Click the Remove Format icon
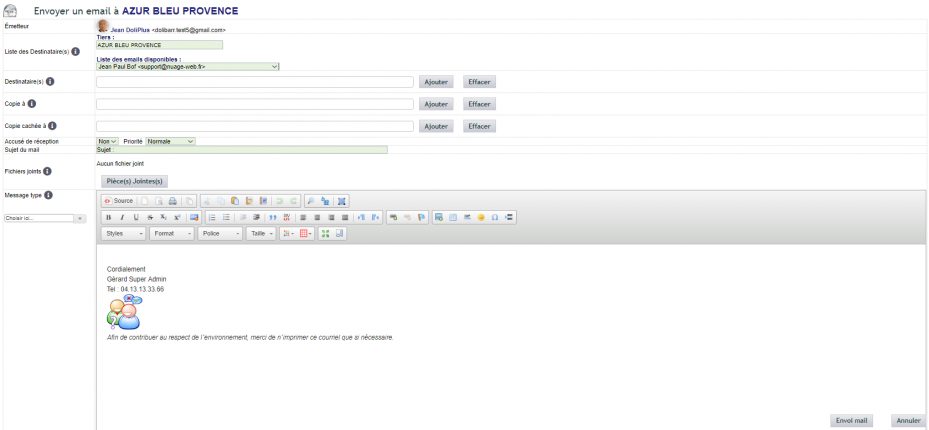This screenshot has width=929, height=430. (194, 217)
